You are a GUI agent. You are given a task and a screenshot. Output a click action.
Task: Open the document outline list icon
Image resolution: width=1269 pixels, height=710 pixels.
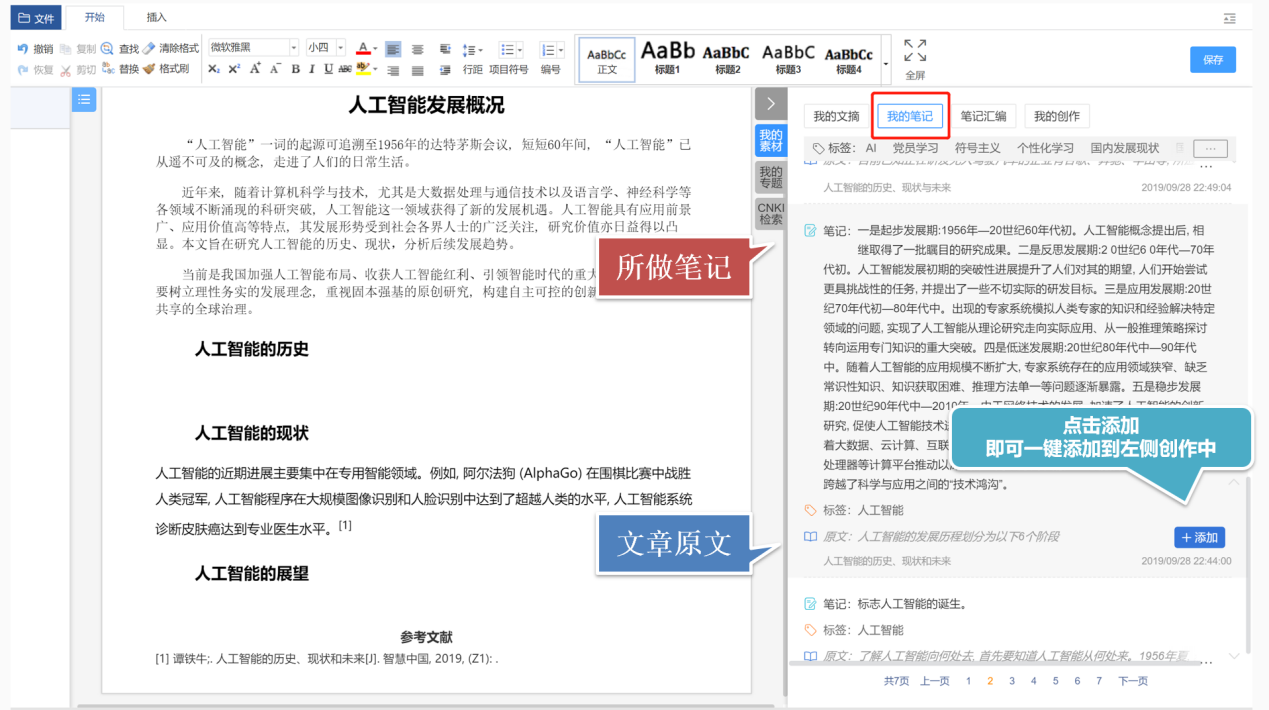tap(84, 99)
